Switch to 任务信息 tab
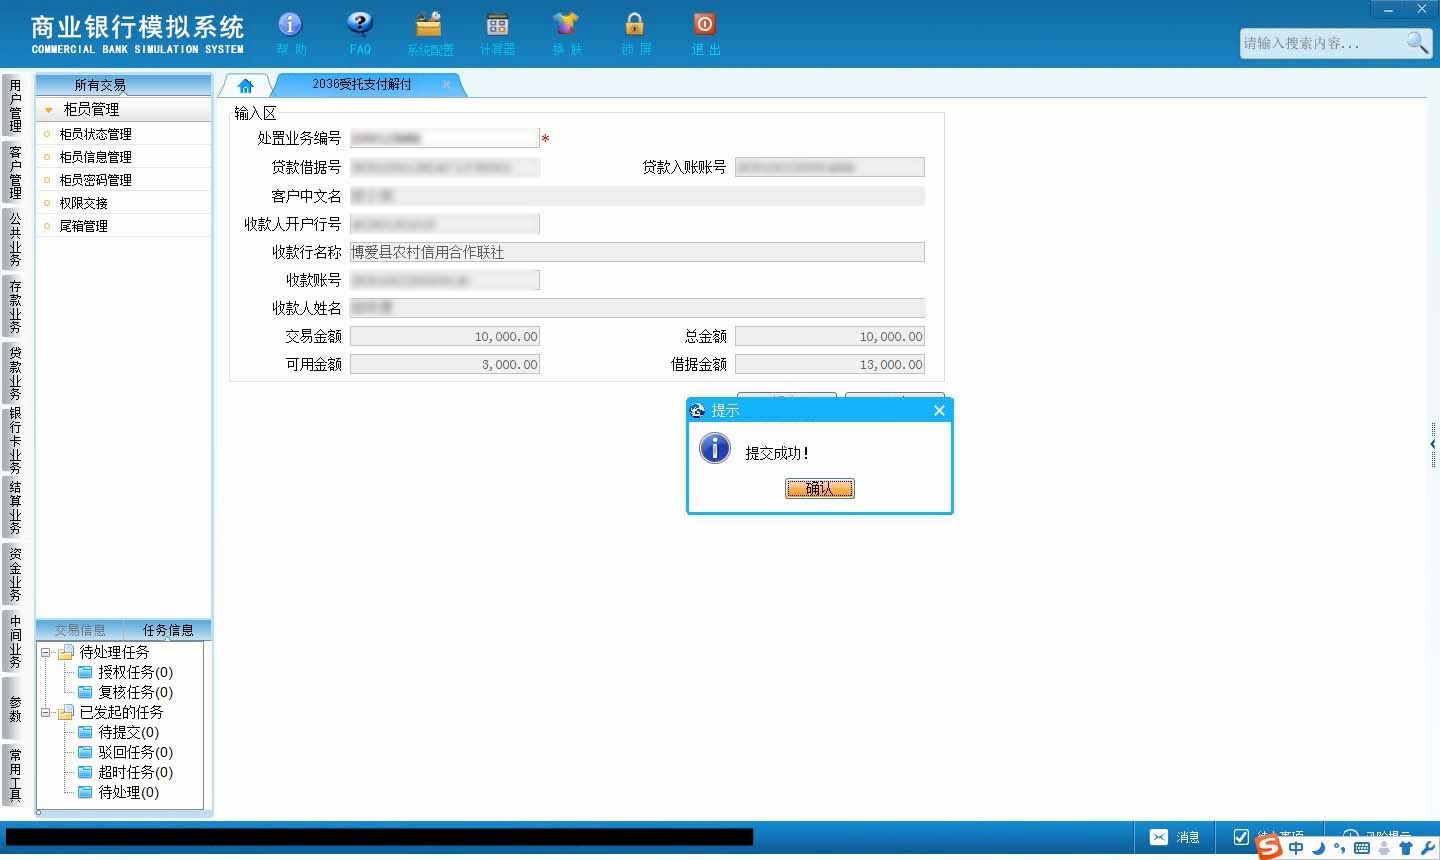Viewport: 1440px width, 860px height. [168, 630]
